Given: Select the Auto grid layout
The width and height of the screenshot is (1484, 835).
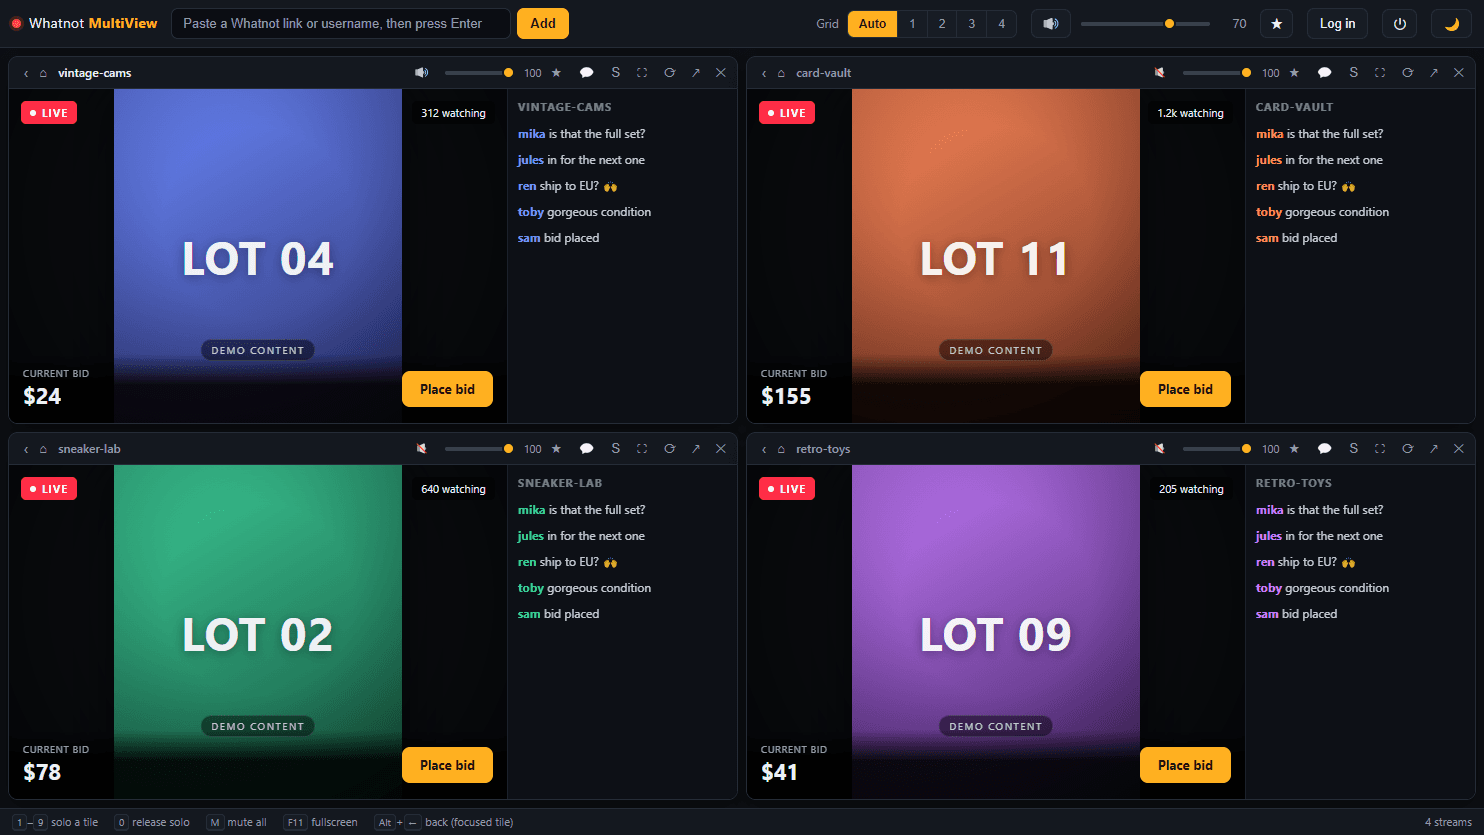Looking at the screenshot, I should 872,24.
